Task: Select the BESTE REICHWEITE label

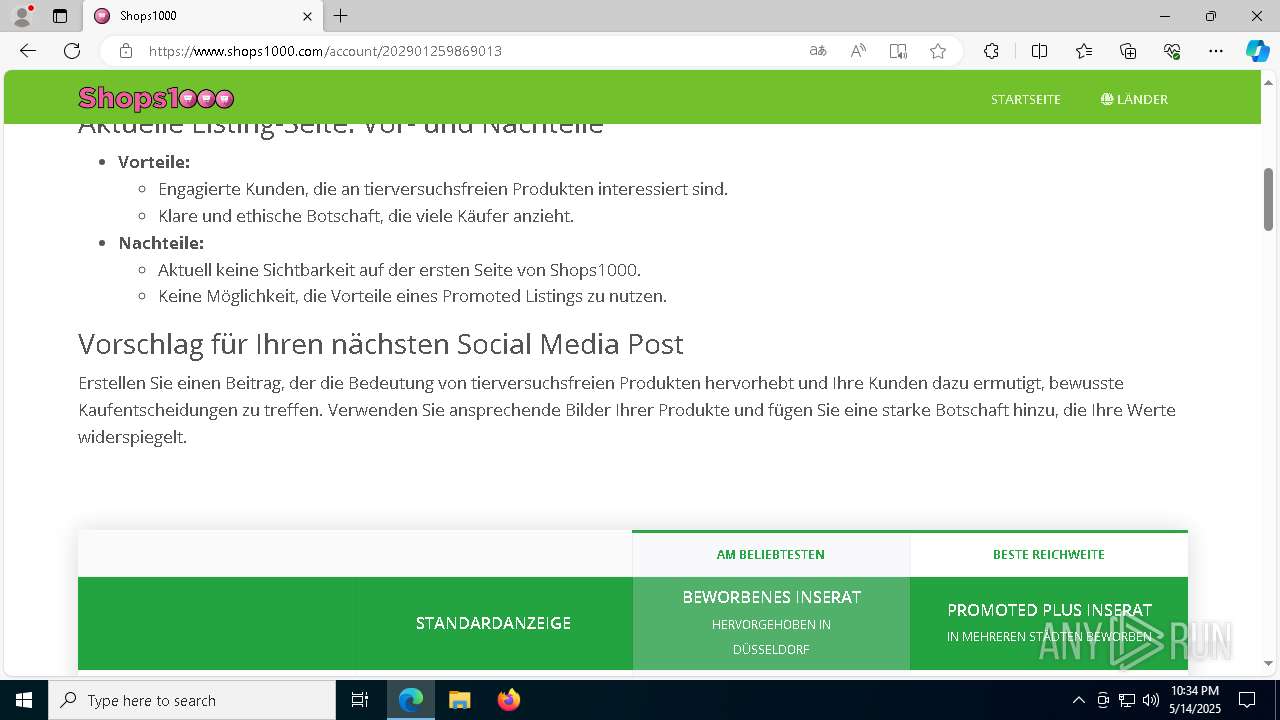Action: click(1049, 555)
